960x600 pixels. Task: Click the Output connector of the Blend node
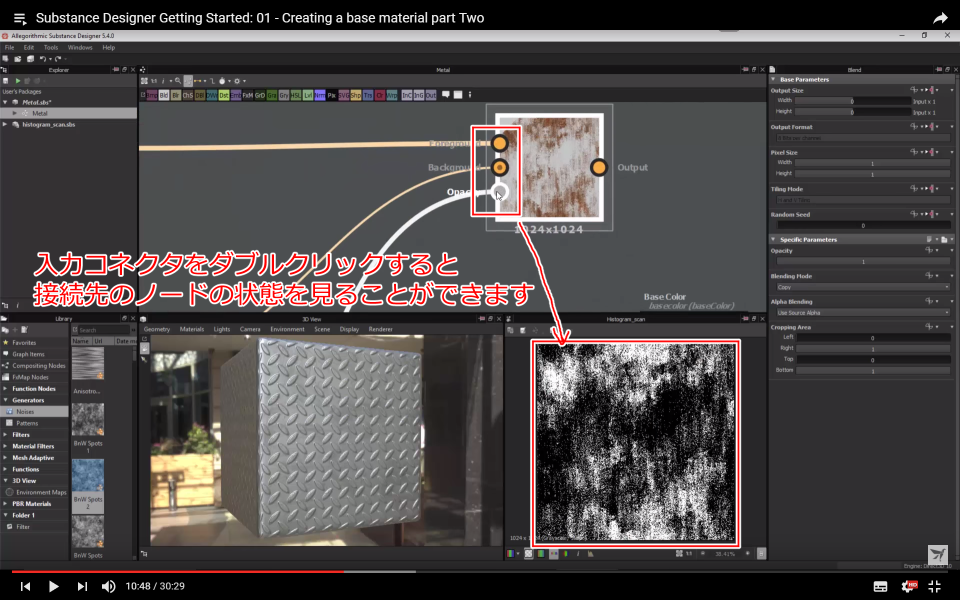pyautogui.click(x=599, y=167)
